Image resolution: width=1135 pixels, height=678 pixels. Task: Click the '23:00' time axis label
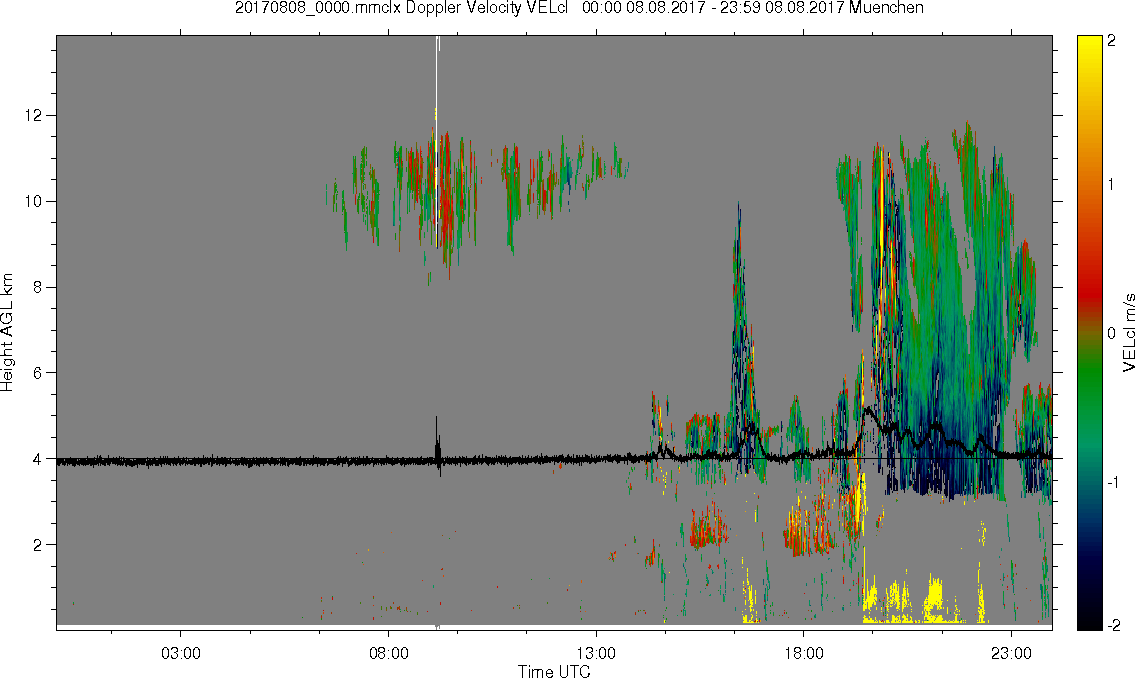pyautogui.click(x=1011, y=654)
